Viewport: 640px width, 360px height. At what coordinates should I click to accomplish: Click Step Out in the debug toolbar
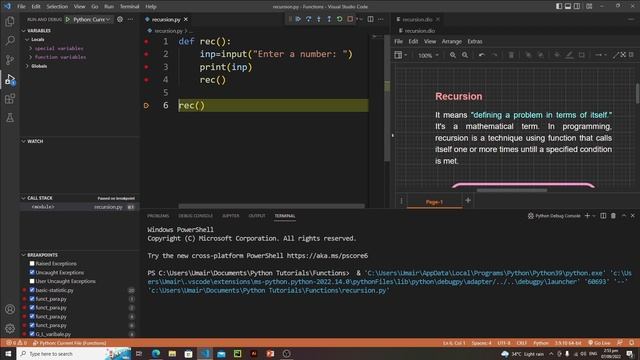point(329,19)
